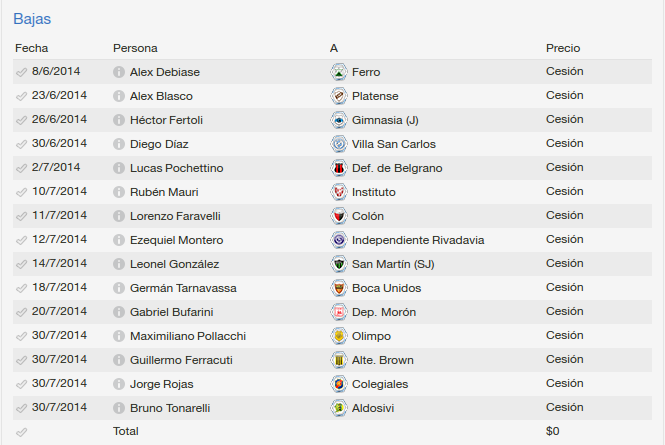The image size is (665, 445).
Task: Click the Aldosivi club crest icon
Action: click(x=339, y=408)
